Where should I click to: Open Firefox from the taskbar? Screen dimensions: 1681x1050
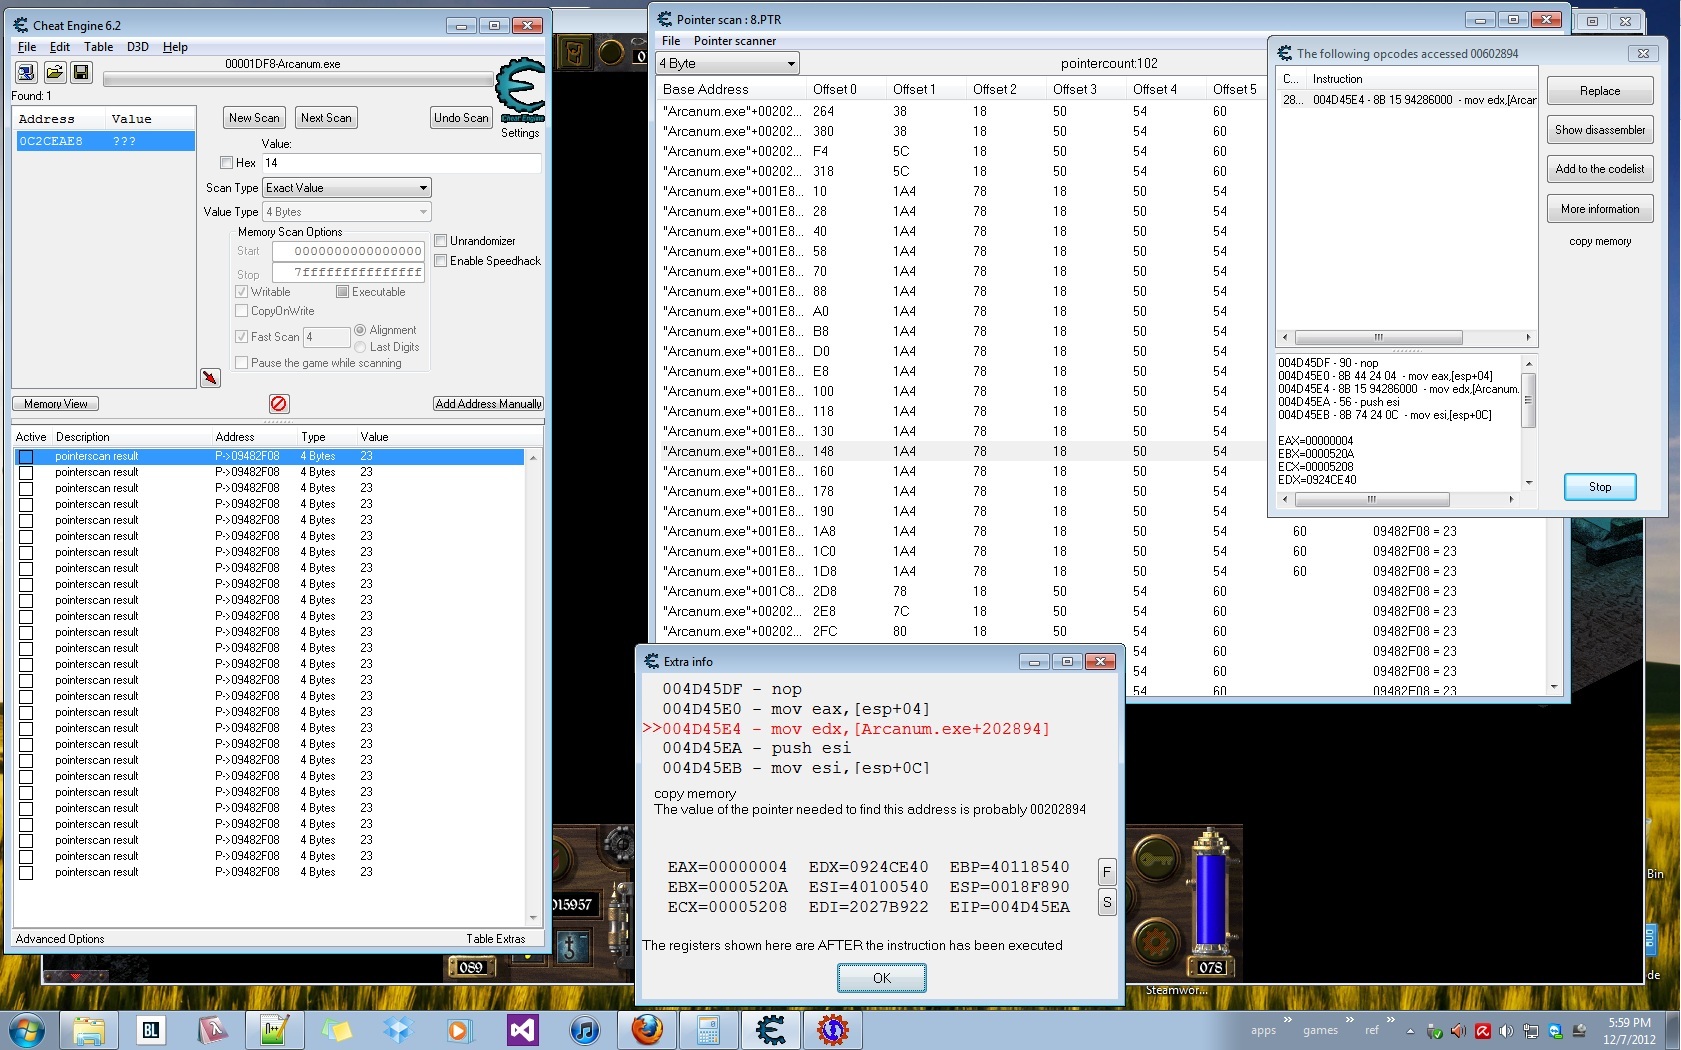pyautogui.click(x=647, y=1029)
